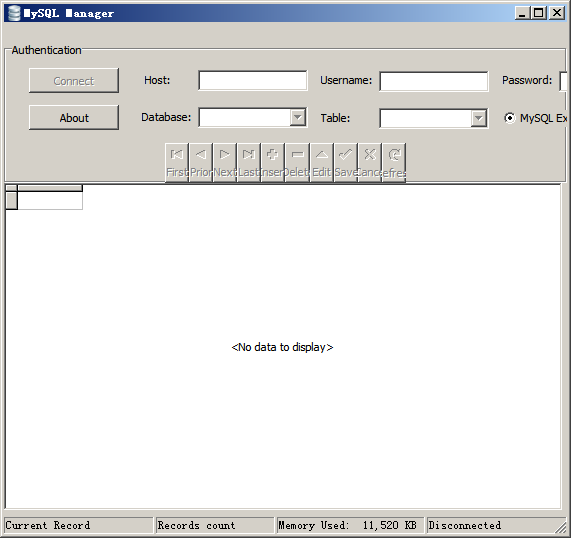The height and width of the screenshot is (538, 571).
Task: Close the MySQL Manager window
Action: 557,13
